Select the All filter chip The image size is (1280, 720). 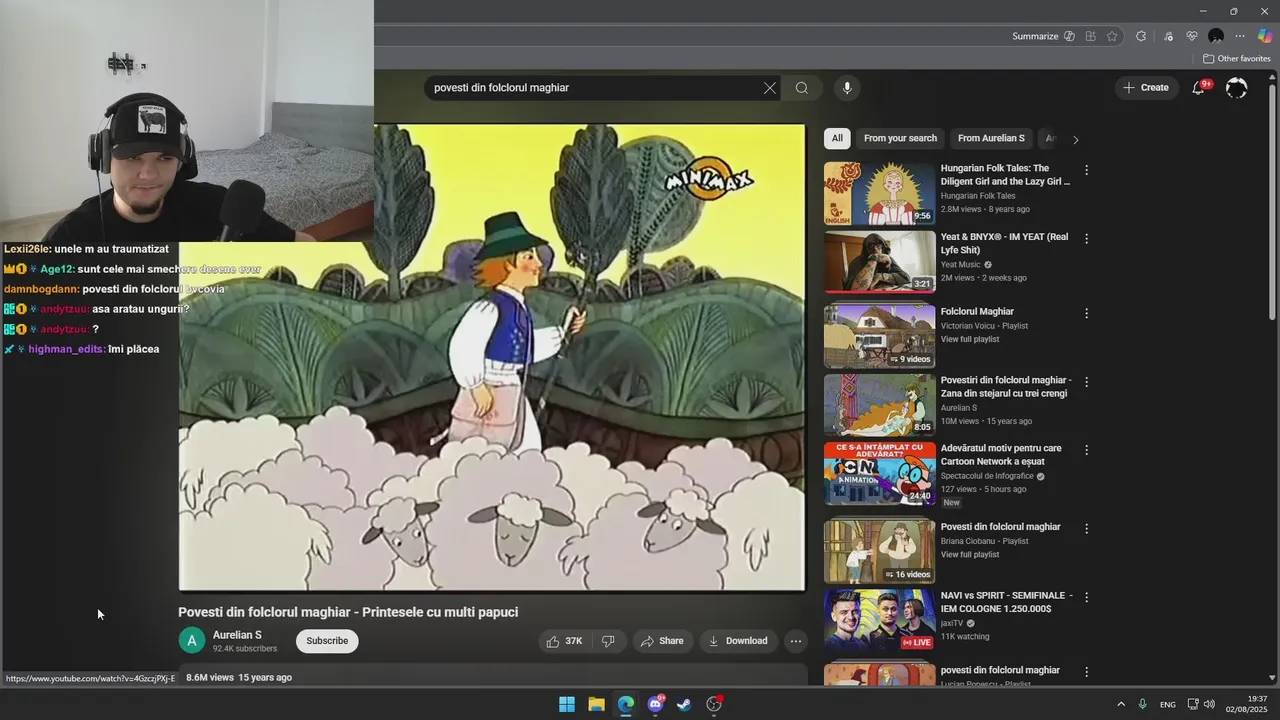click(837, 138)
